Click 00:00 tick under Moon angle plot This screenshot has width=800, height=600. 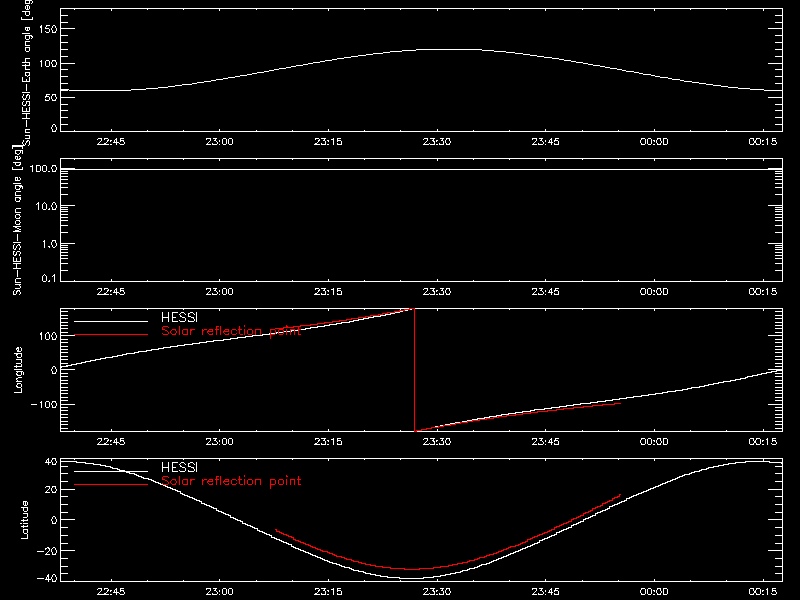coord(654,292)
